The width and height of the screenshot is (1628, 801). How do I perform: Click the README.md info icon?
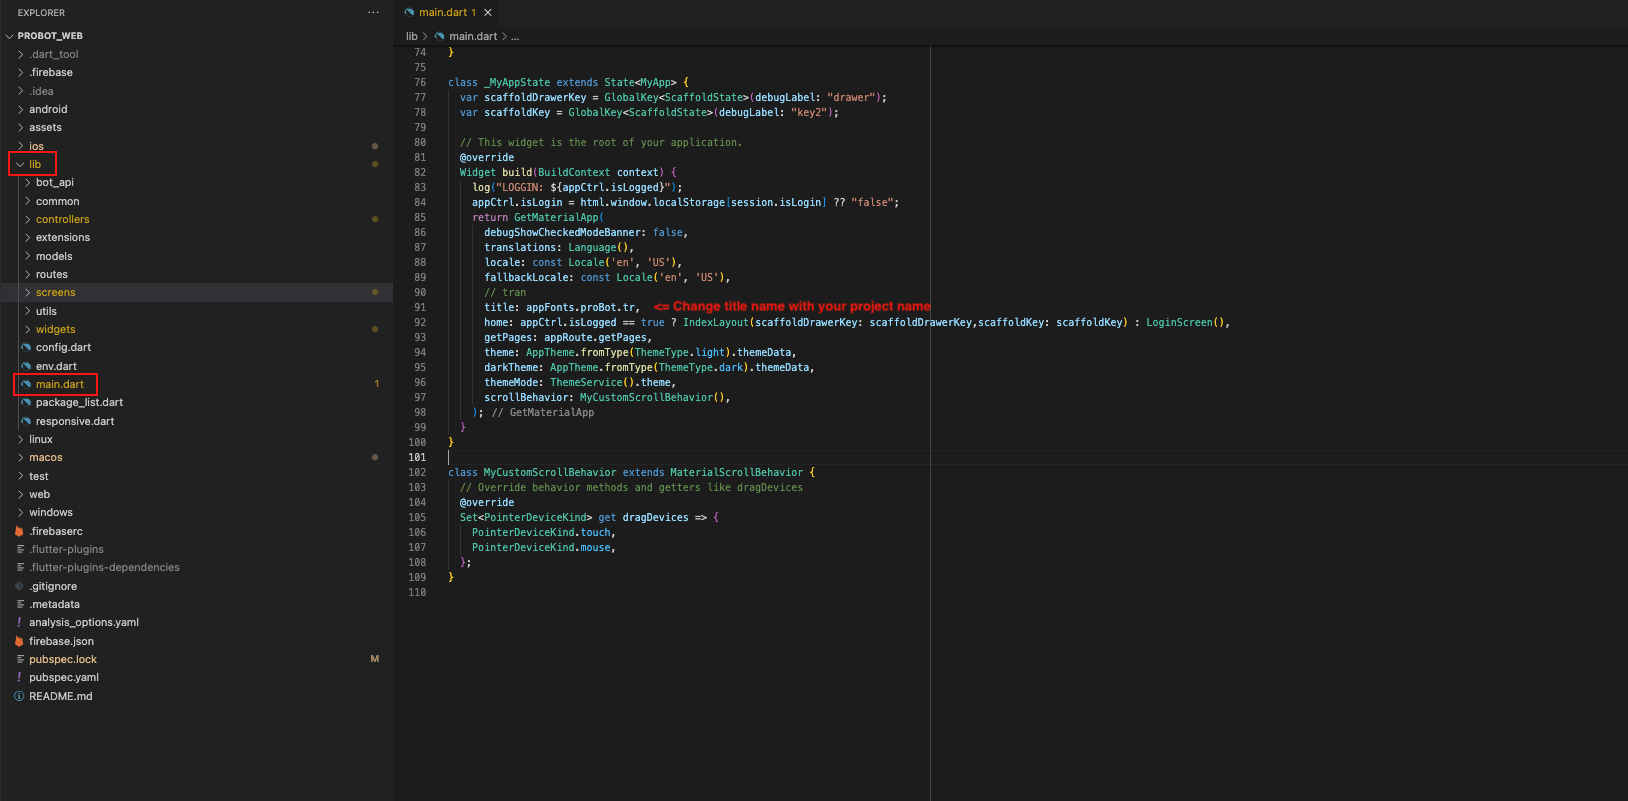[19, 697]
